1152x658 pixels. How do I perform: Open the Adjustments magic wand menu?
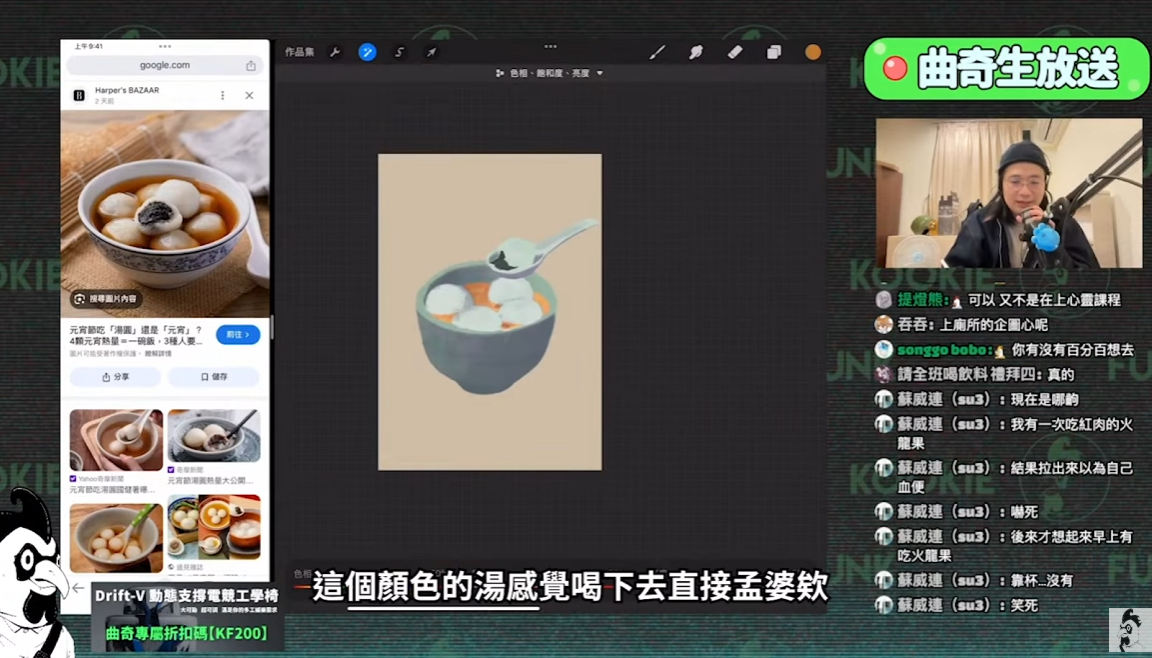tap(367, 52)
